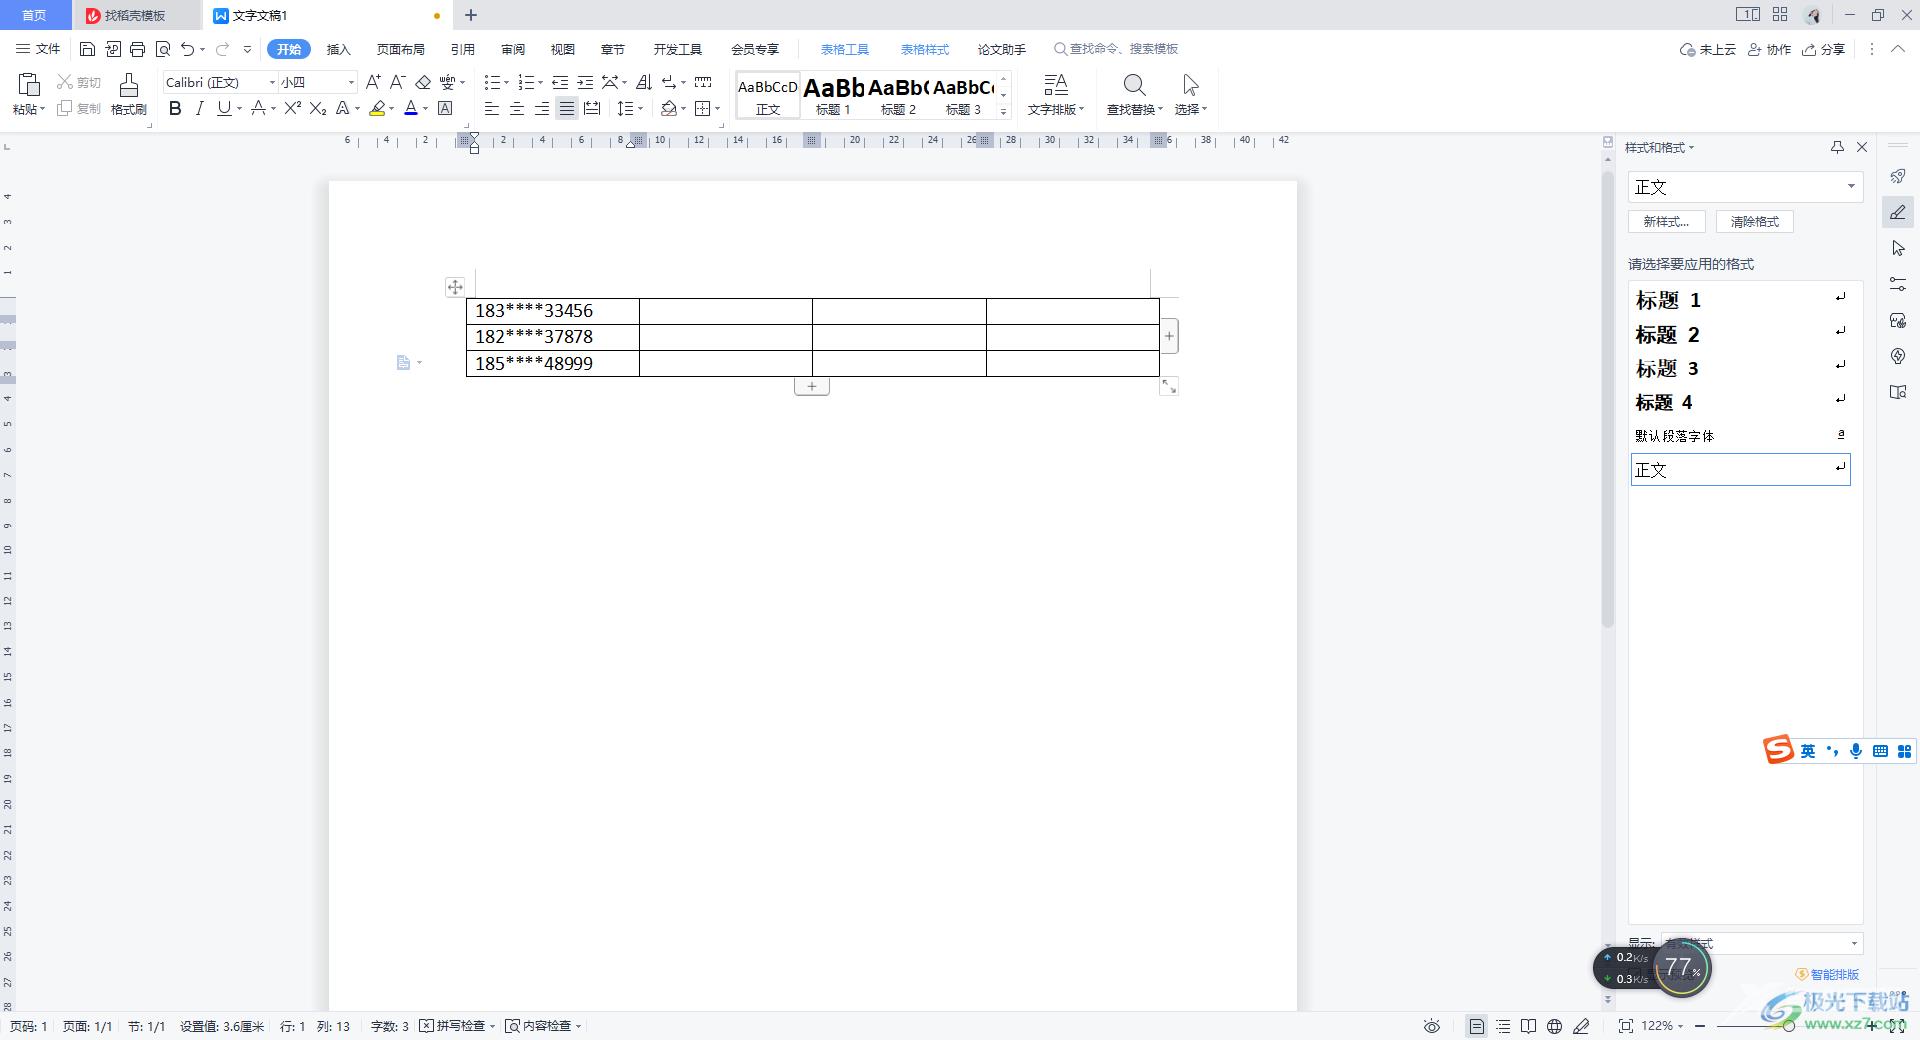Open the Review tab

tap(513, 49)
